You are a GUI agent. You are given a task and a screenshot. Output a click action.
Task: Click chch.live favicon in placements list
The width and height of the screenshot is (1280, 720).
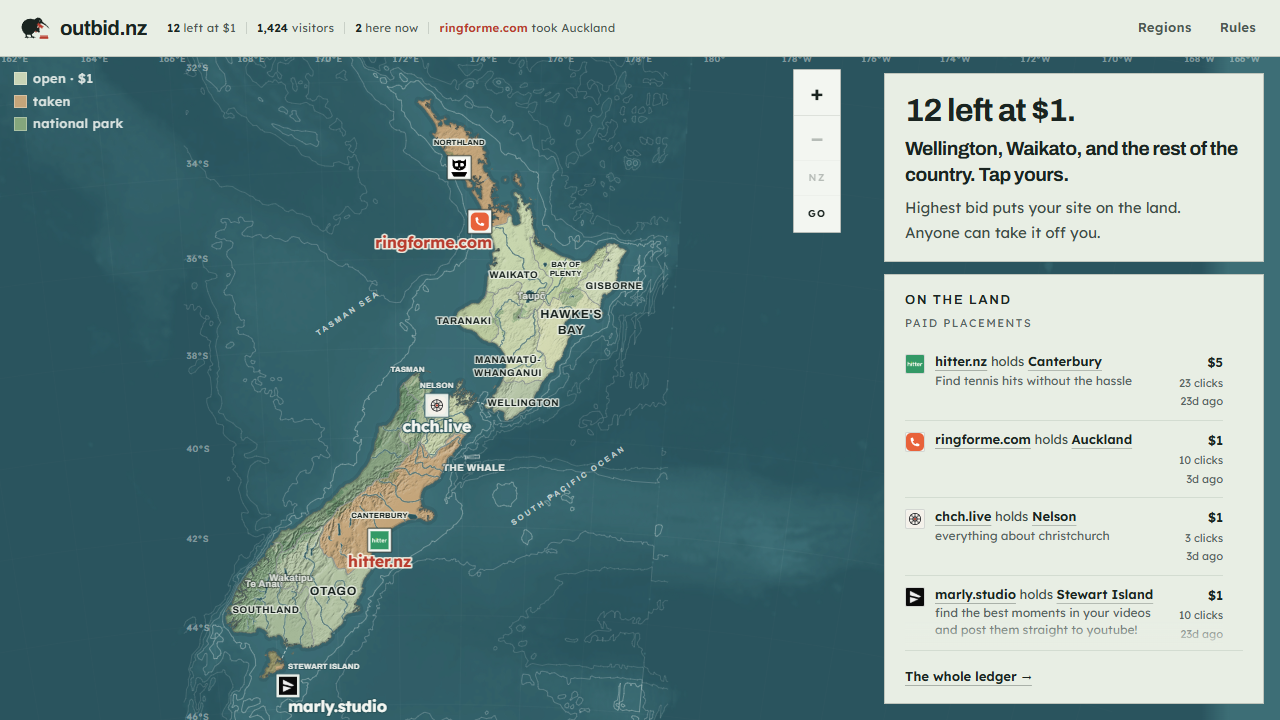click(915, 519)
